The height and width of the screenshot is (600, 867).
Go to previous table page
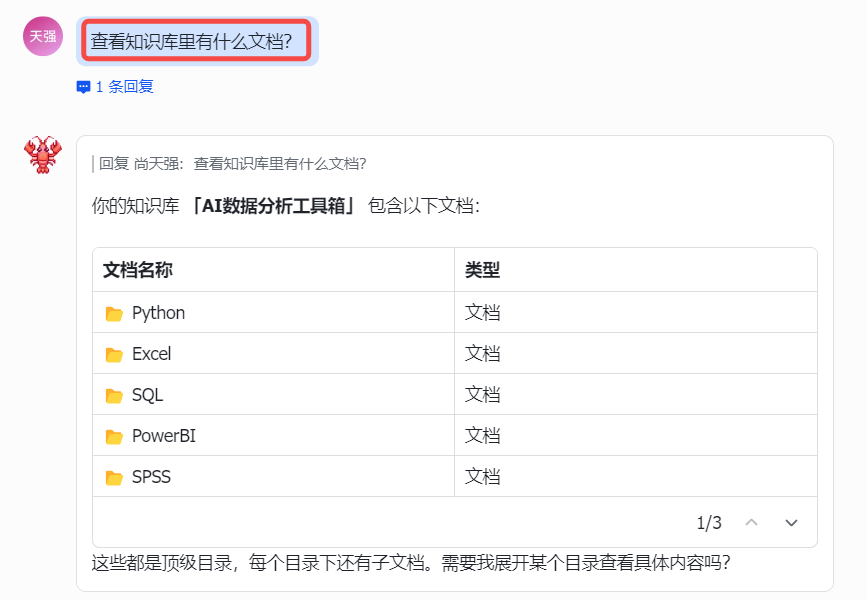[x=752, y=523]
